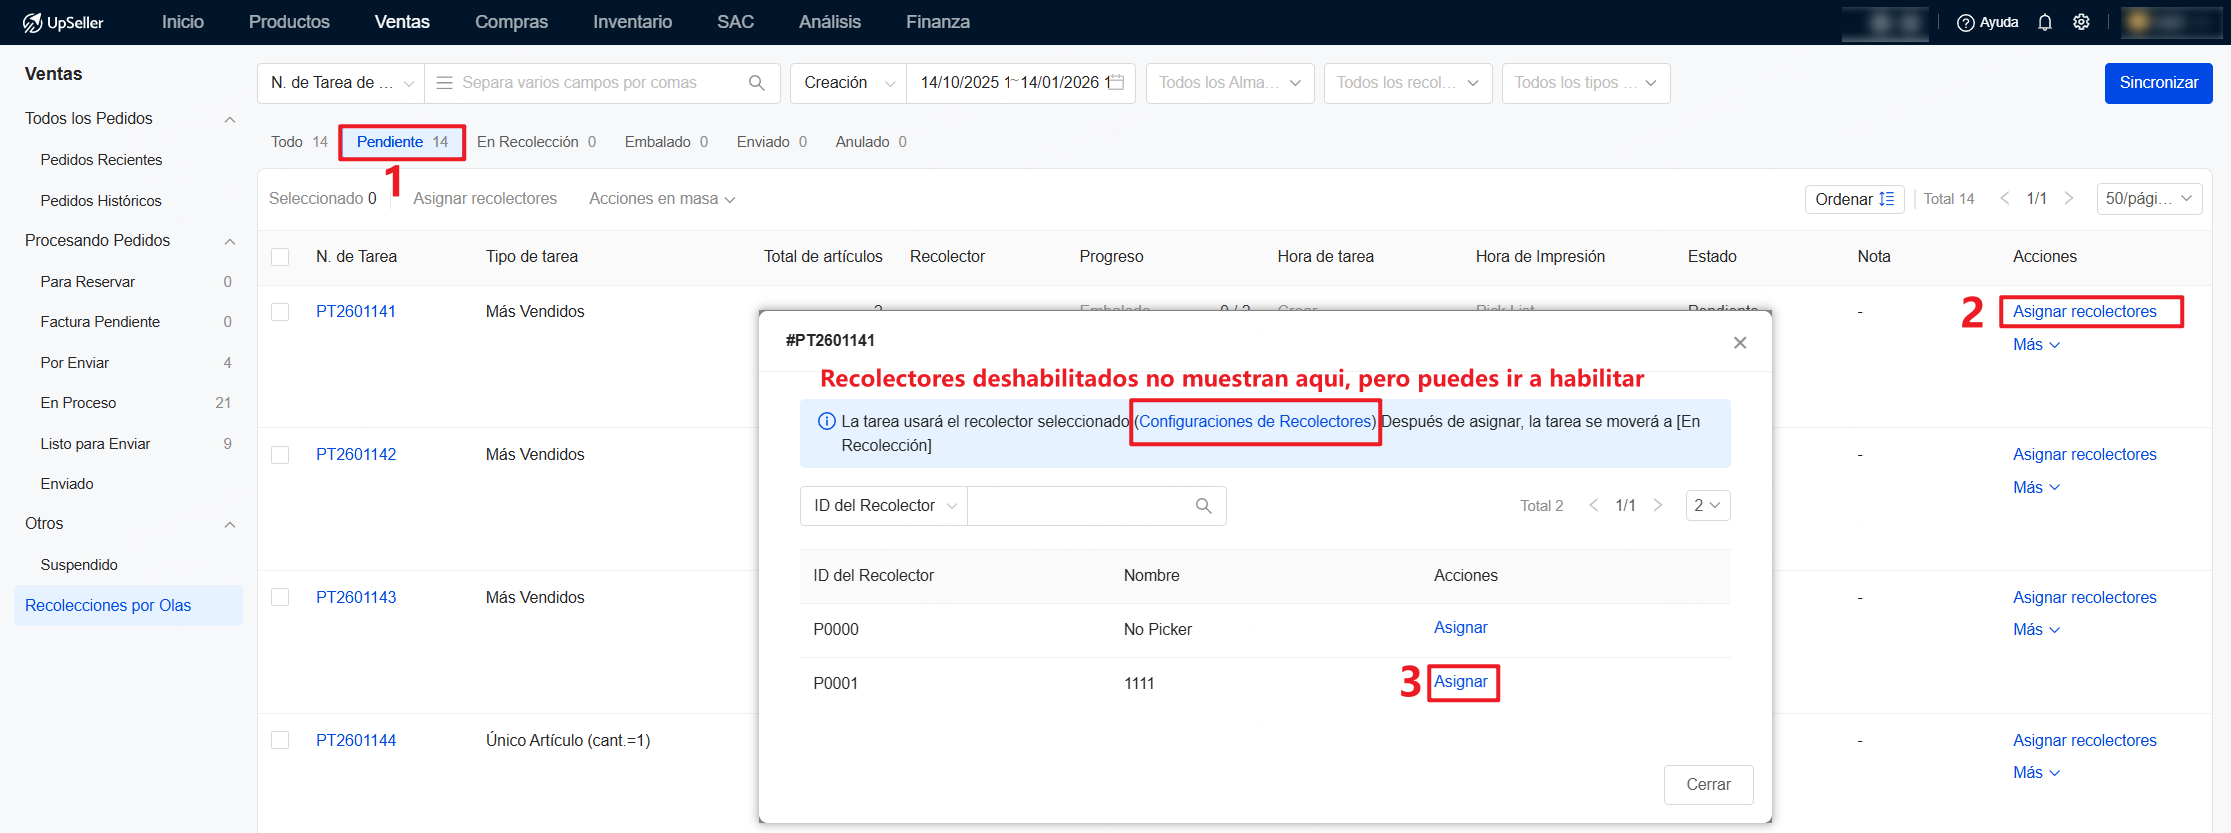Open the Inventario menu
The width and height of the screenshot is (2231, 833).
point(632,22)
